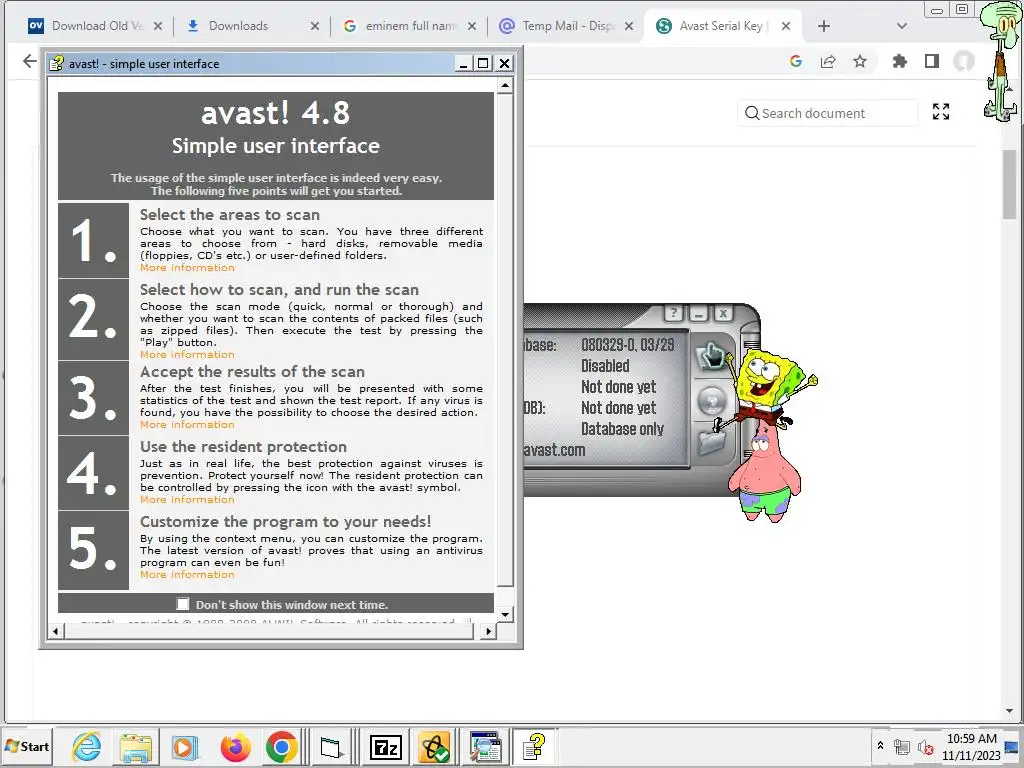Click the removable media disc icon in avast player
This screenshot has width=1024, height=768.
[712, 400]
